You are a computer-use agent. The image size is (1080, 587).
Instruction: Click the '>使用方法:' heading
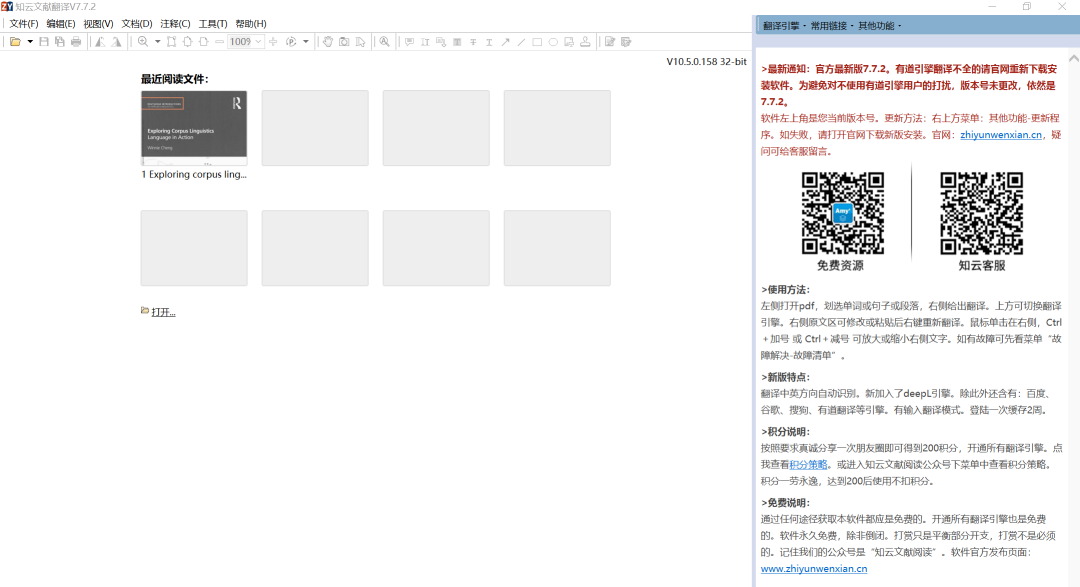coord(785,289)
